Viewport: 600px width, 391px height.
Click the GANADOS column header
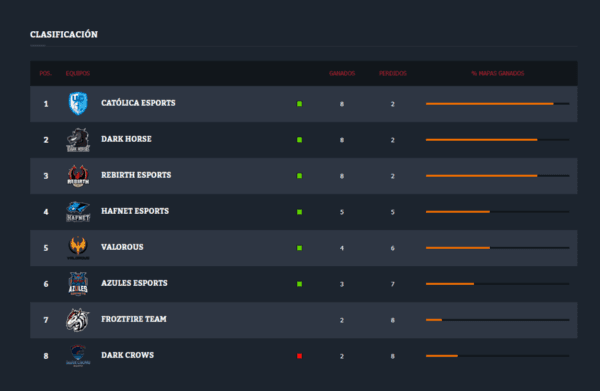click(342, 73)
